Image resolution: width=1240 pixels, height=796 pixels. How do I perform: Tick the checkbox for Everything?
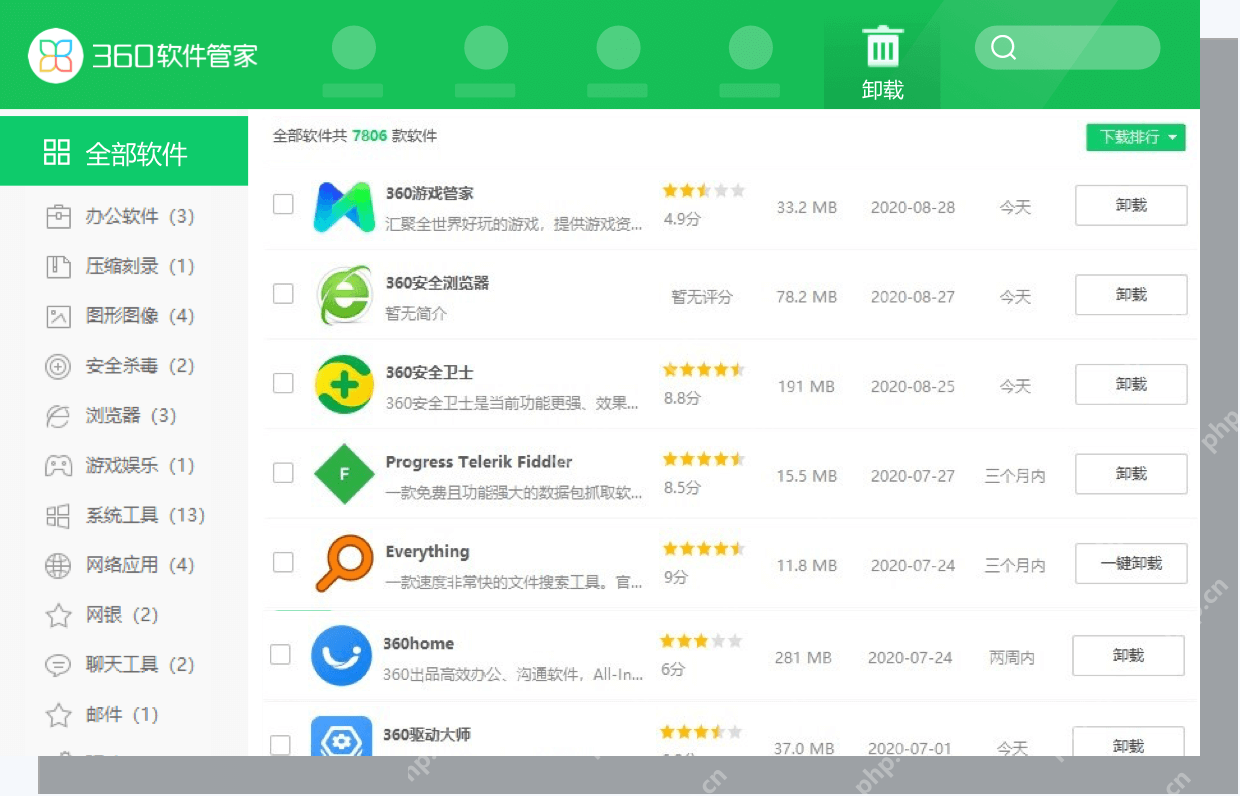coord(283,562)
